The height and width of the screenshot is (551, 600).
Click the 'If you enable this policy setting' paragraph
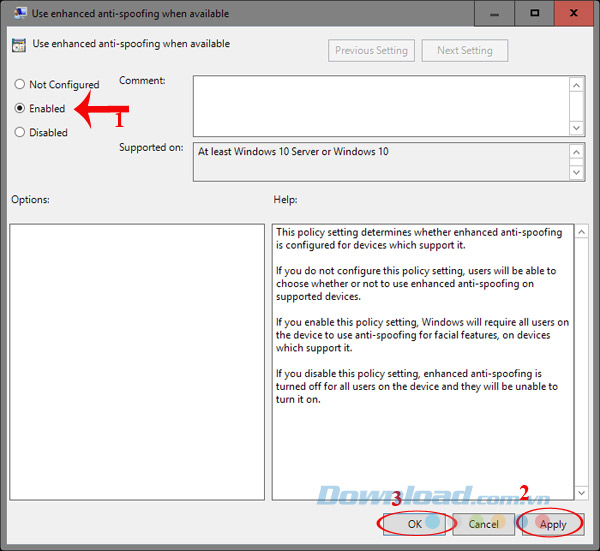422,335
